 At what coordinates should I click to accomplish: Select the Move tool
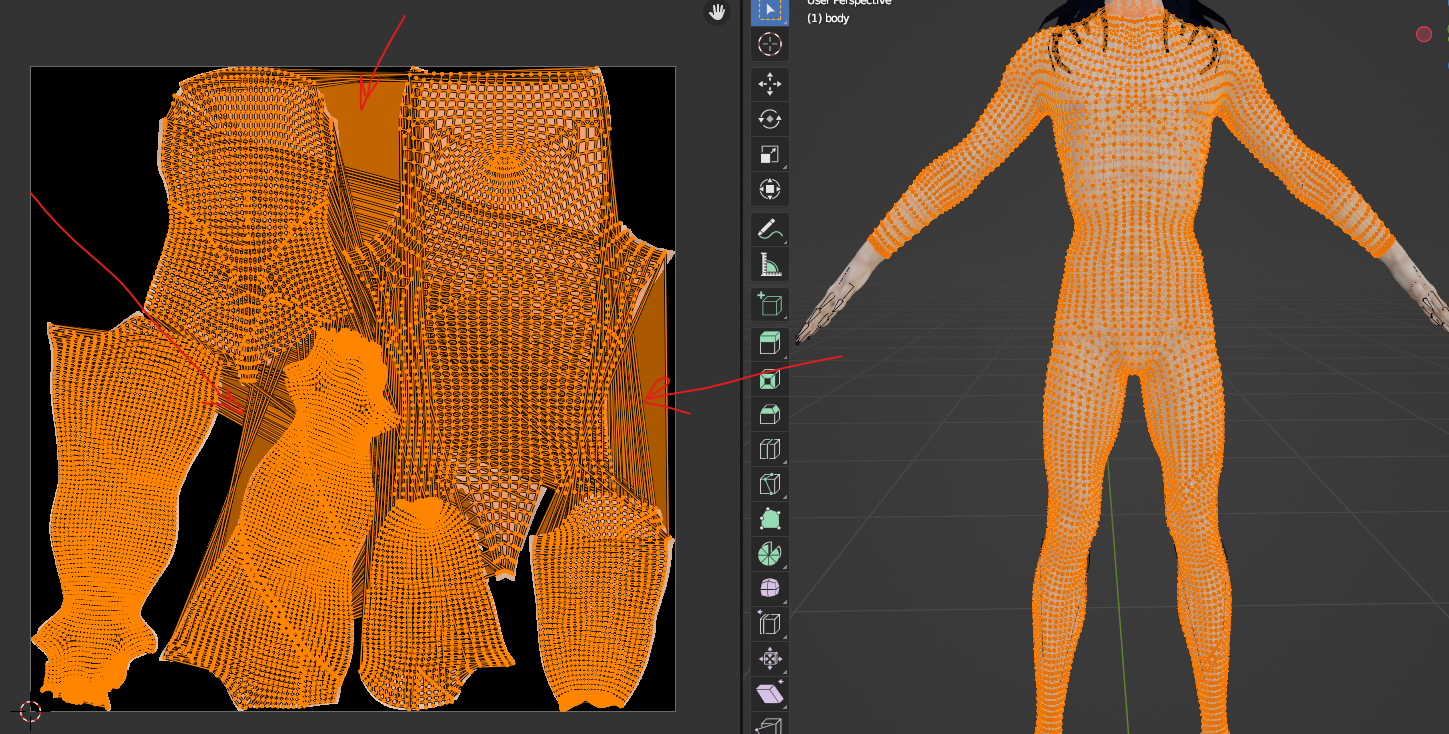point(769,84)
